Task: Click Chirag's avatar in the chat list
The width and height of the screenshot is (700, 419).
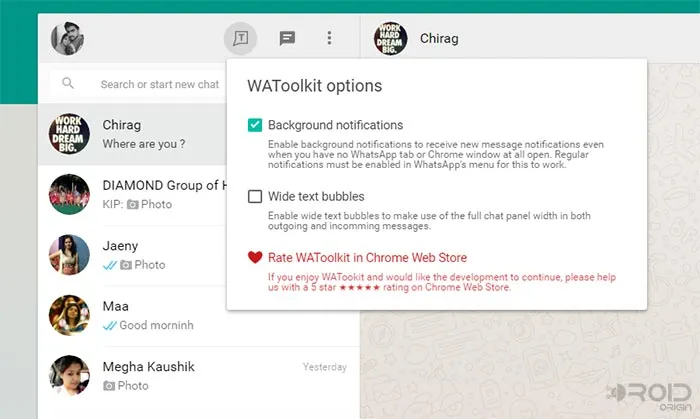Action: pos(69,134)
